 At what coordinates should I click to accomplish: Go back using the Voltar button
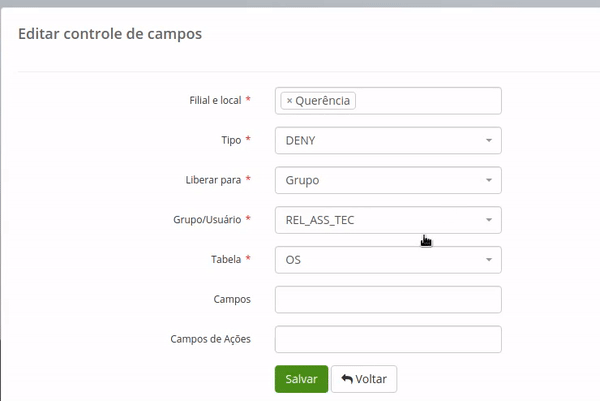click(364, 379)
